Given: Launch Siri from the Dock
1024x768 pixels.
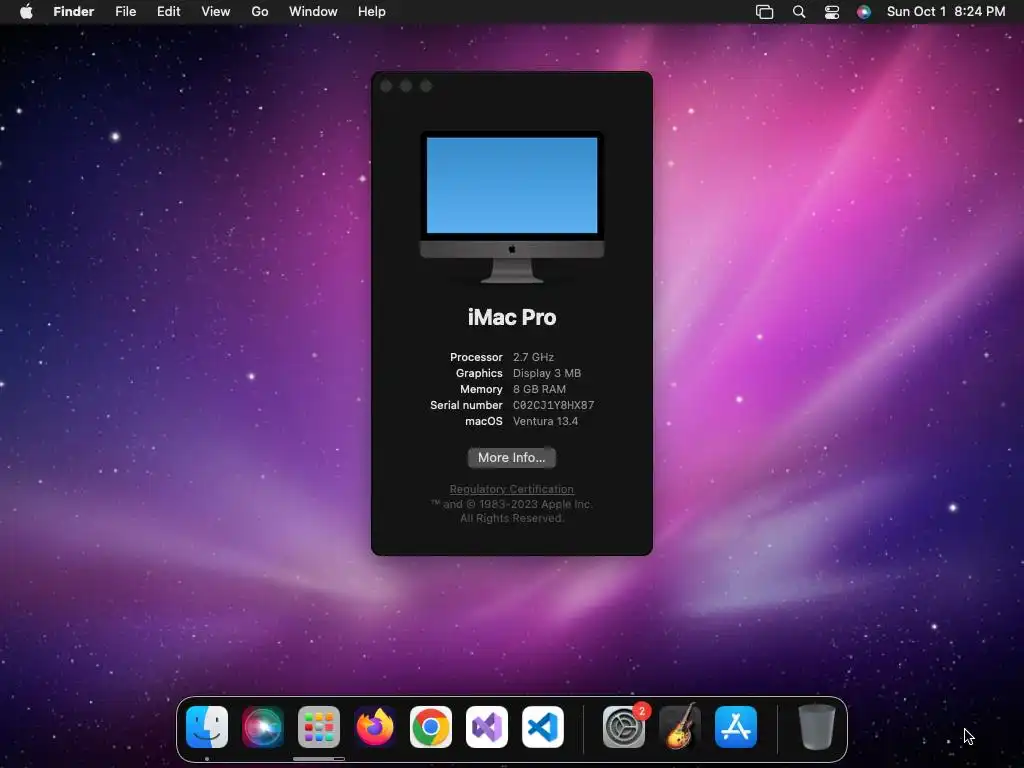Looking at the screenshot, I should click(x=263, y=727).
